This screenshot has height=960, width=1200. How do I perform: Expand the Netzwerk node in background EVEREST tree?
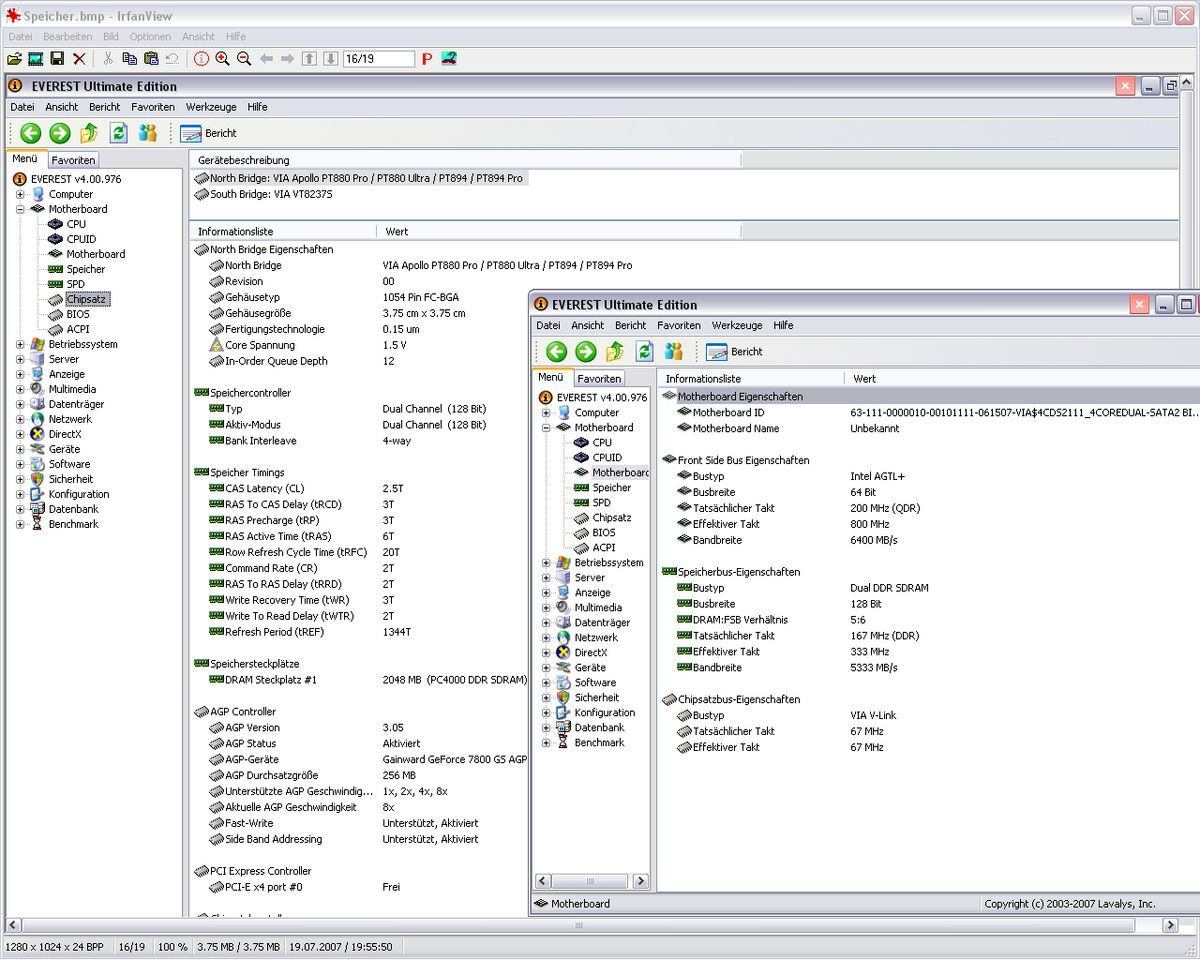tap(20, 419)
